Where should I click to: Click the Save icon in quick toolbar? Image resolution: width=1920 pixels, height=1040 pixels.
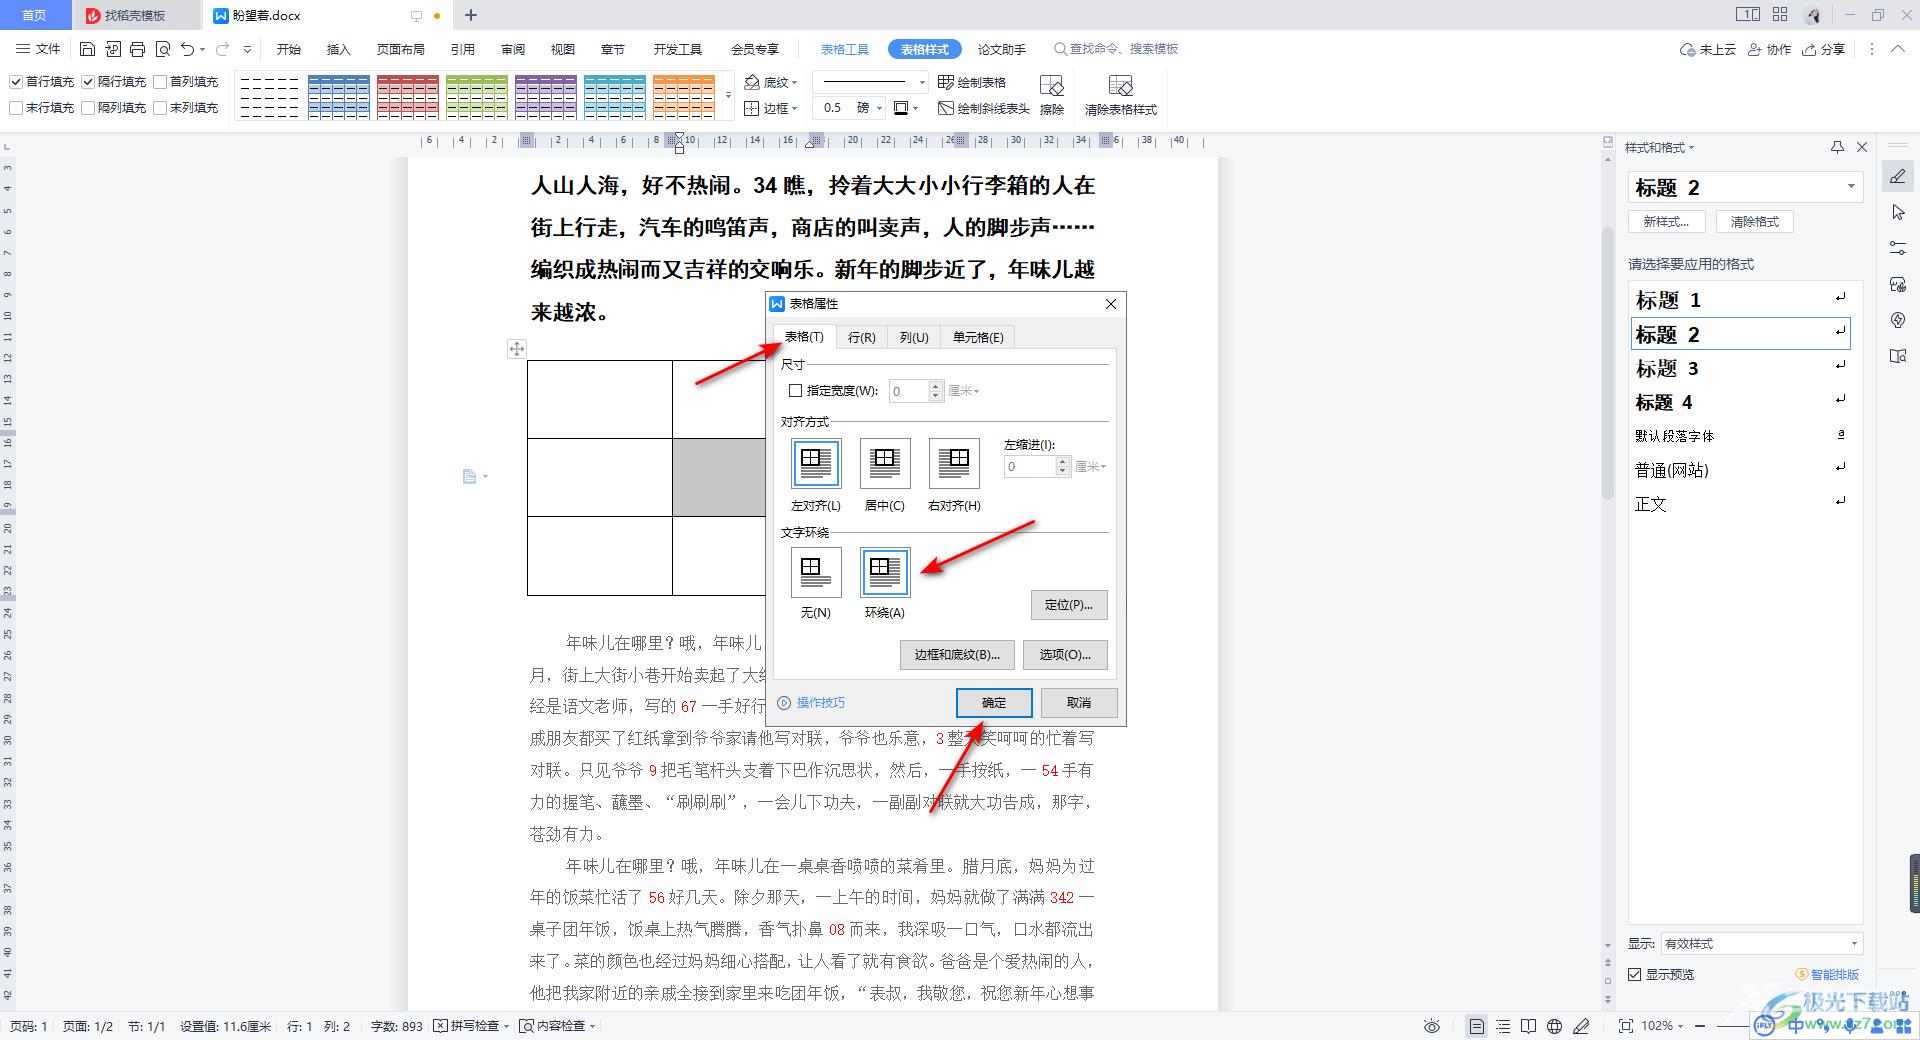87,49
